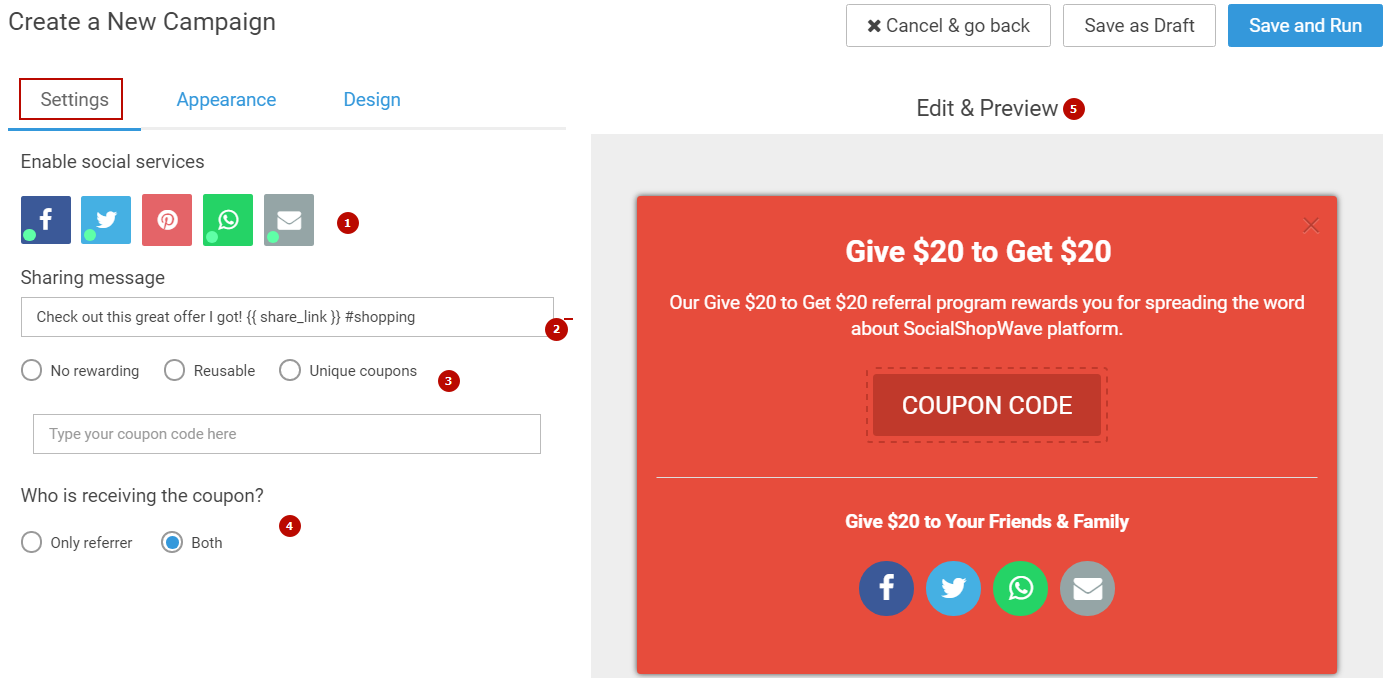Click the Twitter share circle in preview

click(x=953, y=588)
